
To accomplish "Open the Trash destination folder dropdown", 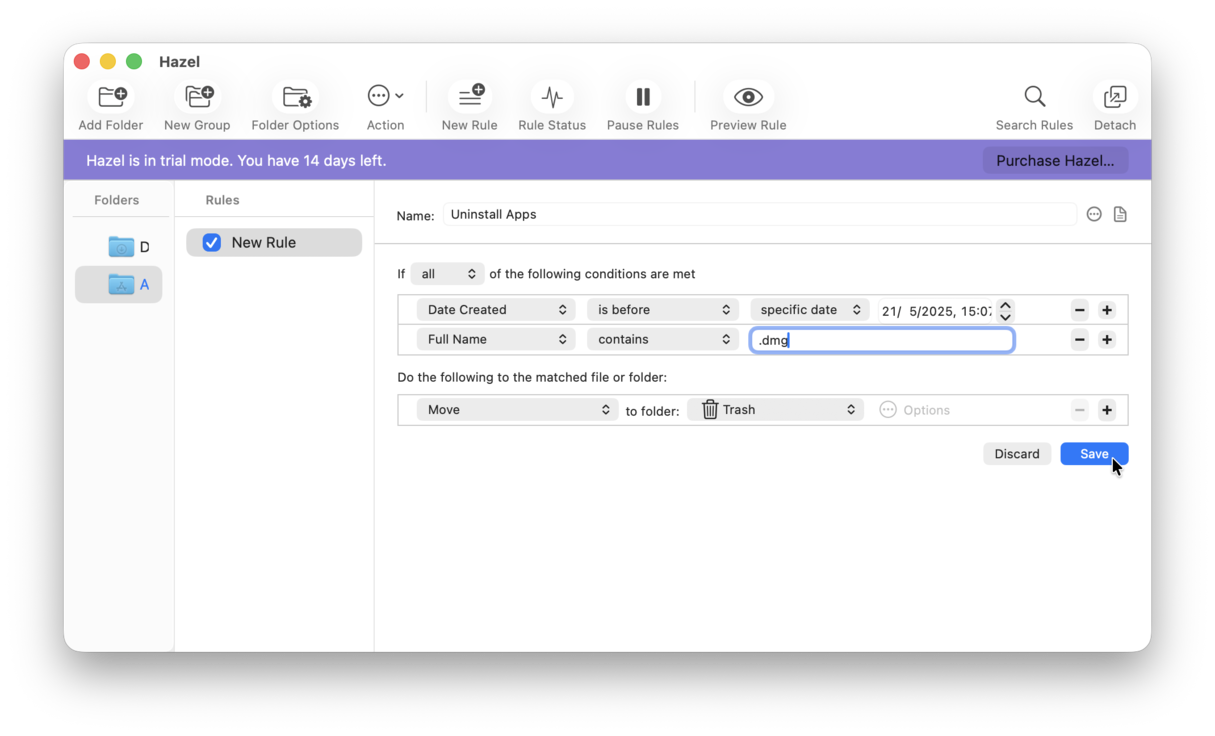I will 776,410.
